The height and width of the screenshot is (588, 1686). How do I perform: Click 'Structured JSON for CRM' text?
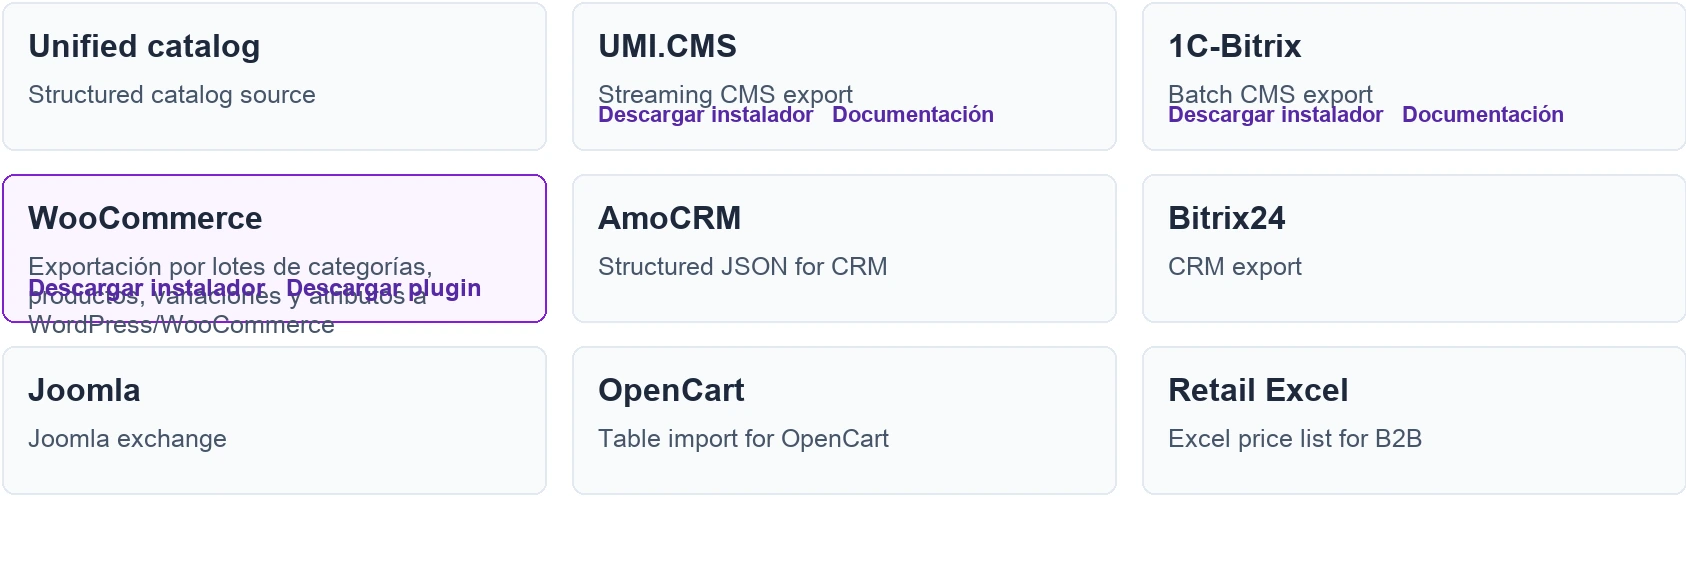point(742,267)
